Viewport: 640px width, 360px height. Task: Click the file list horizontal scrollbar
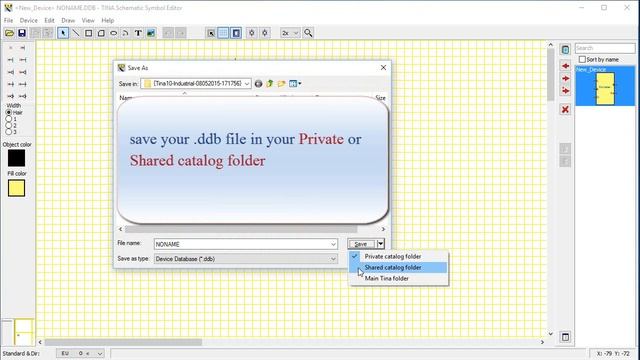coord(241,229)
